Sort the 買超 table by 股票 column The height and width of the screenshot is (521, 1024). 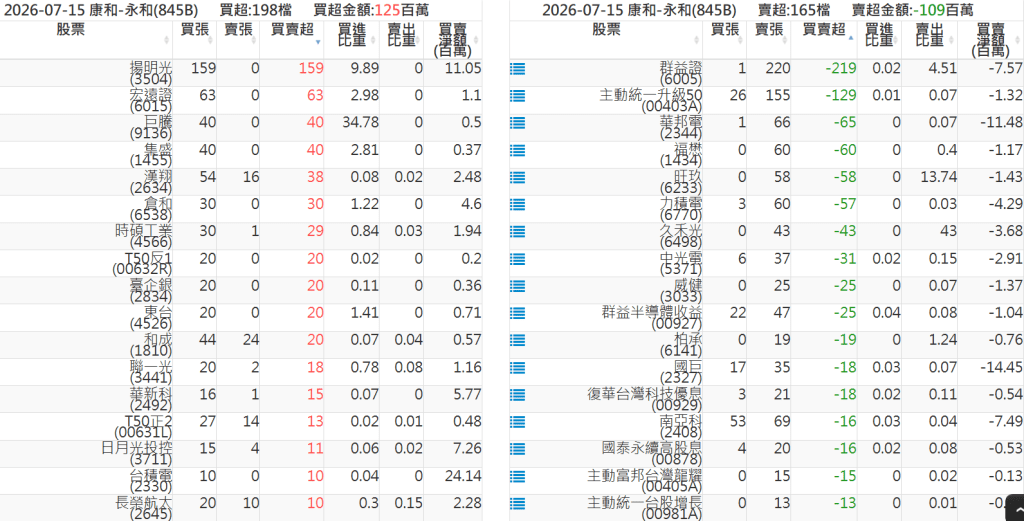86,40
